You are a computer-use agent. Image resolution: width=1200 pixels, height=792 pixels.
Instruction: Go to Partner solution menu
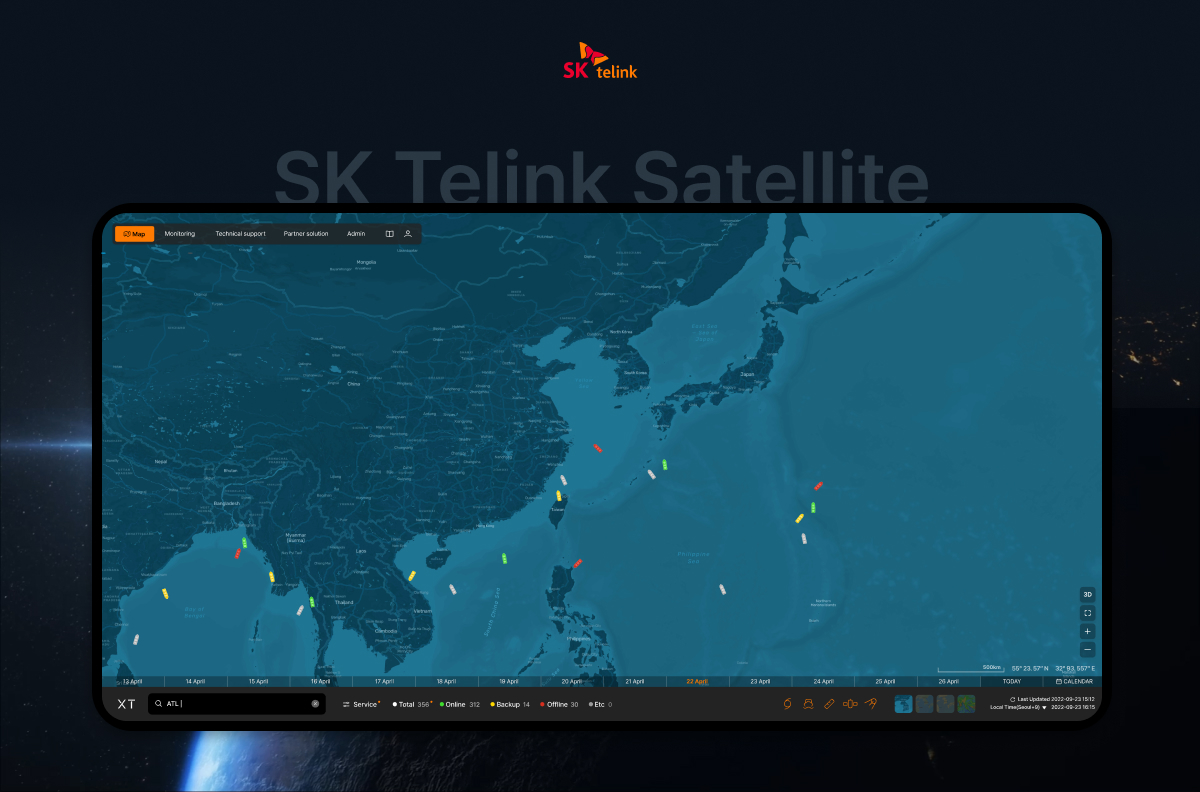[306, 234]
